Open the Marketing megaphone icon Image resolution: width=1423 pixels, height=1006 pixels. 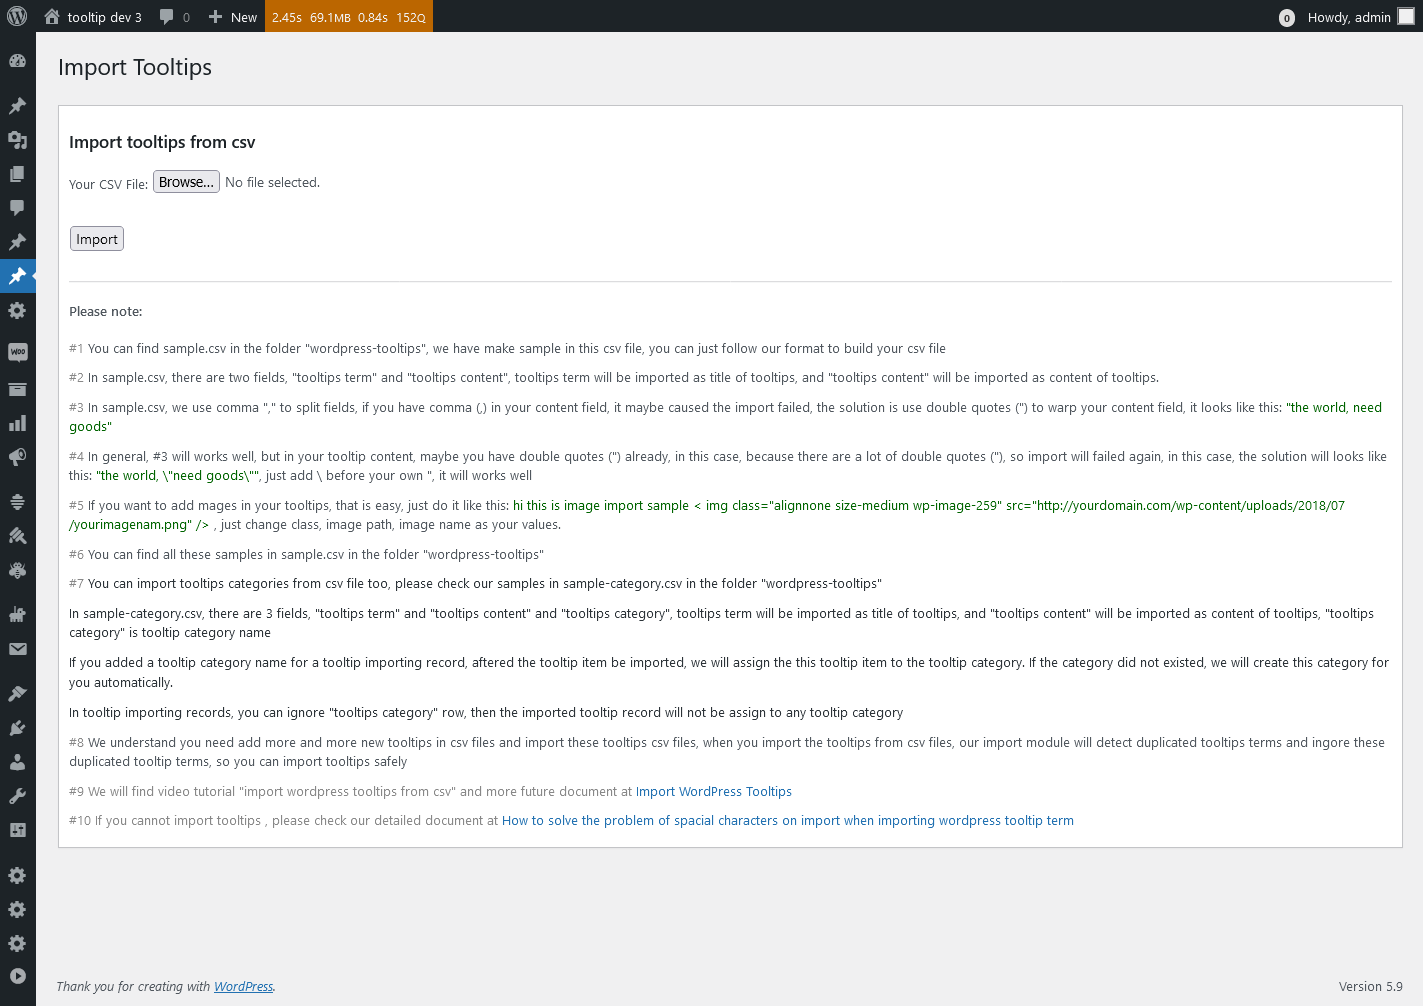tap(17, 457)
